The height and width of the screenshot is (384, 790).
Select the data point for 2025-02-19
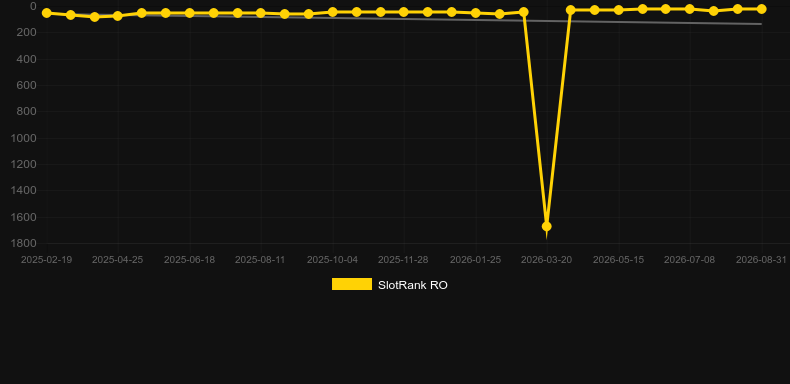[x=47, y=13]
